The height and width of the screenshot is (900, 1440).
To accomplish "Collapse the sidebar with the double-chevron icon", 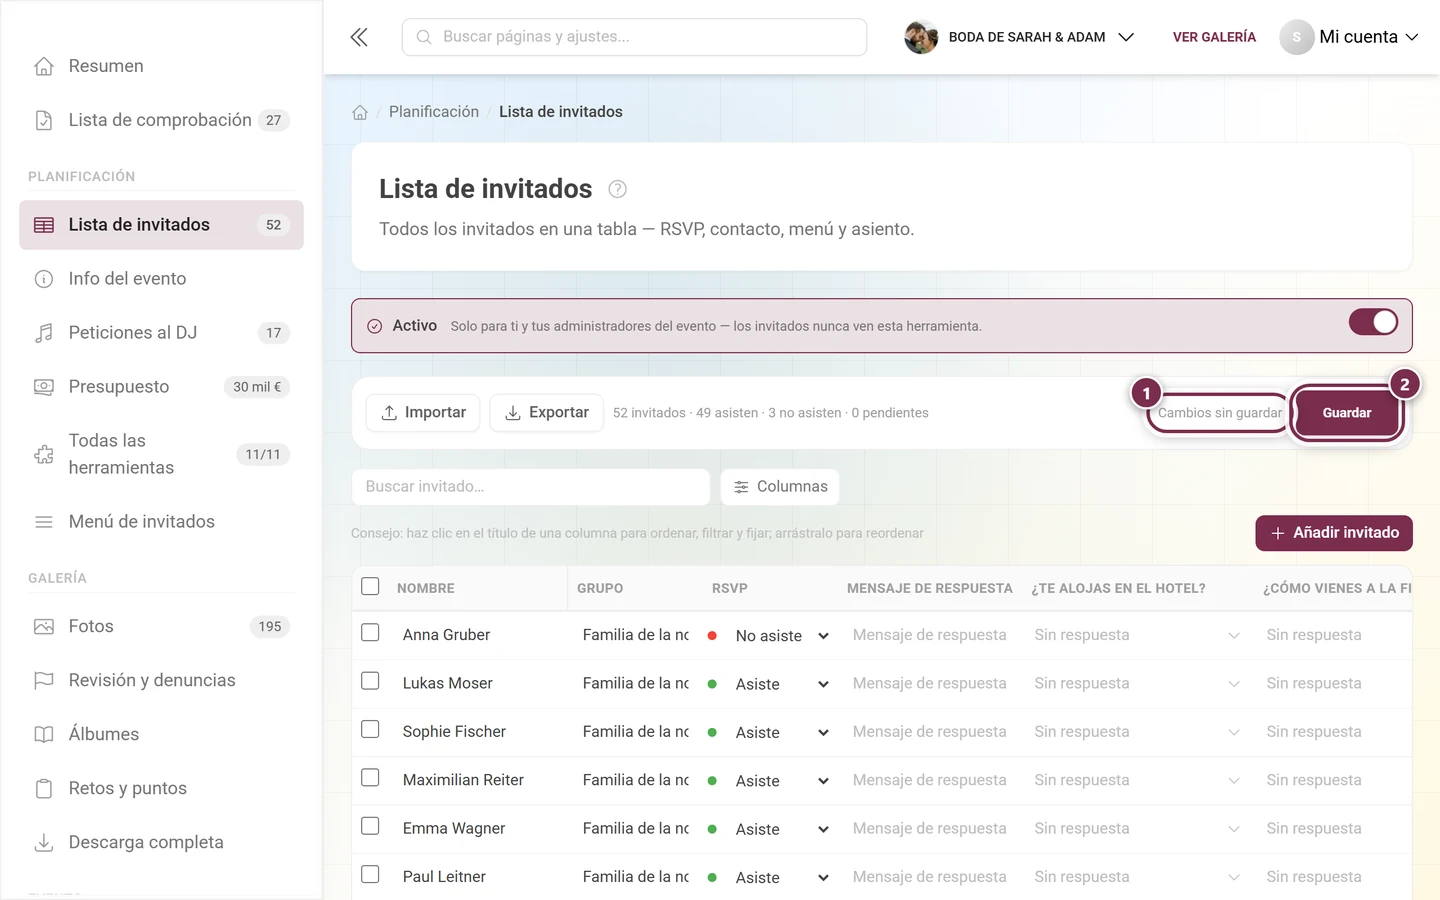I will point(359,37).
